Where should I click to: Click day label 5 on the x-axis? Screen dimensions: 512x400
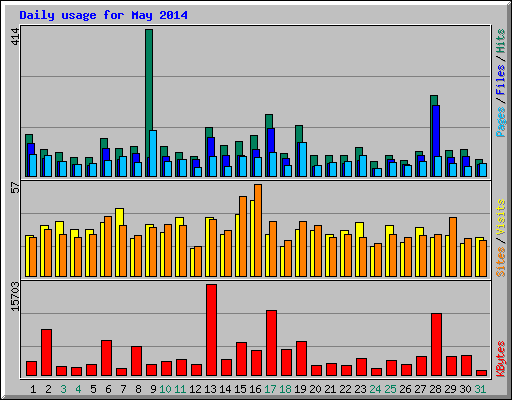point(93,389)
